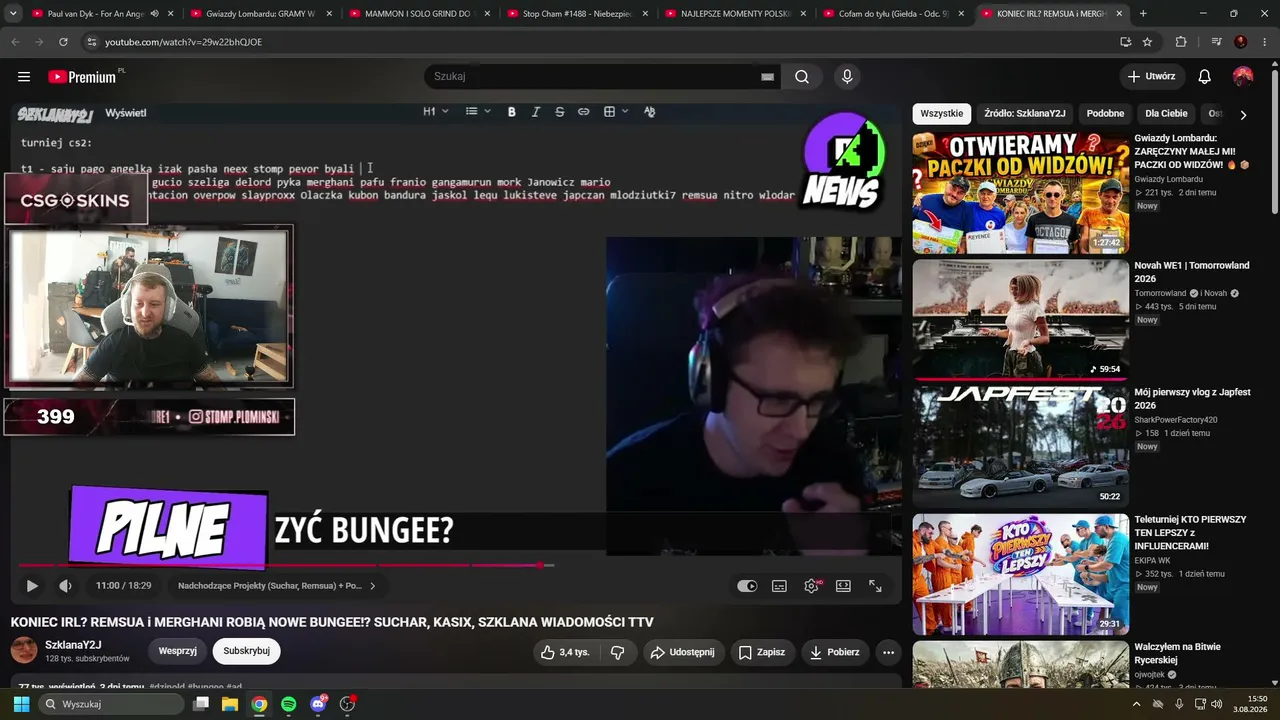This screenshot has height=720, width=1280.
Task: Enter fullscreen mode
Action: [875, 586]
